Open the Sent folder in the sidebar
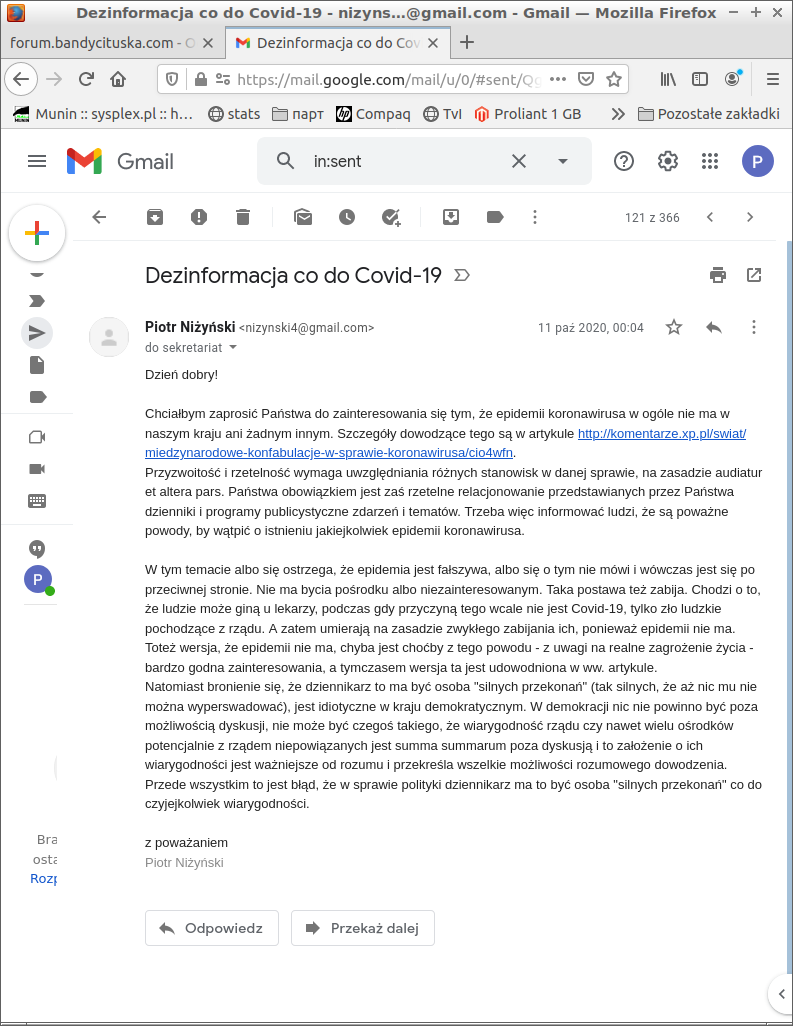Screen dimensions: 793x1026 [x=37, y=333]
